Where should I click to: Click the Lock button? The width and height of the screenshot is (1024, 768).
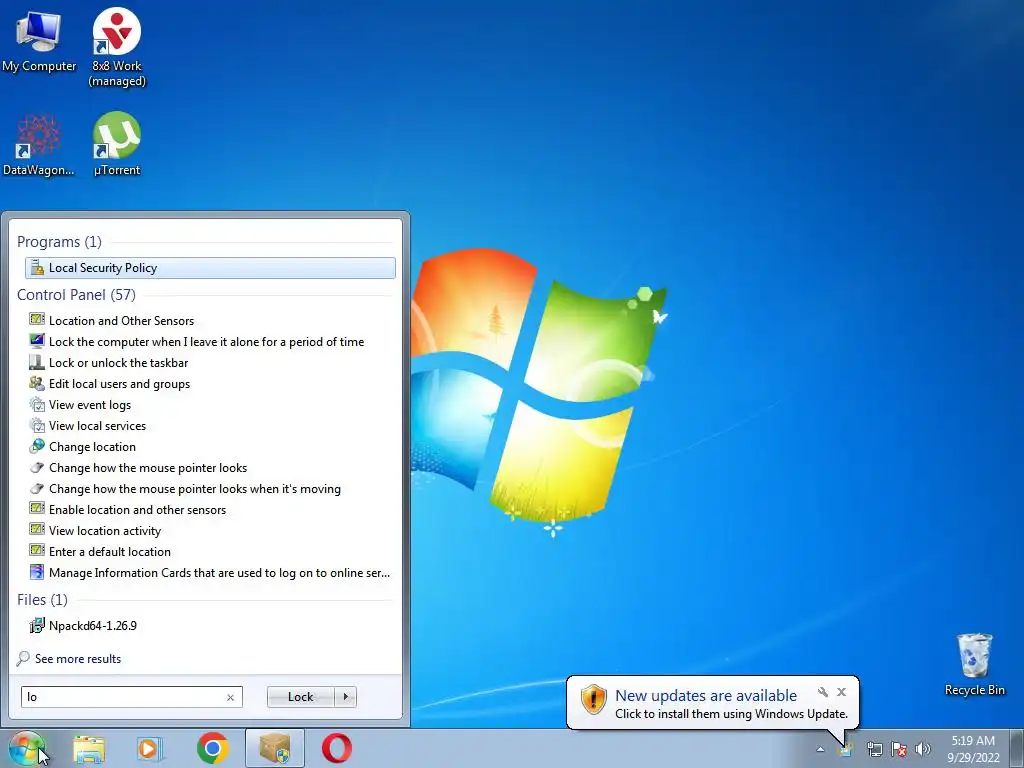(x=300, y=697)
